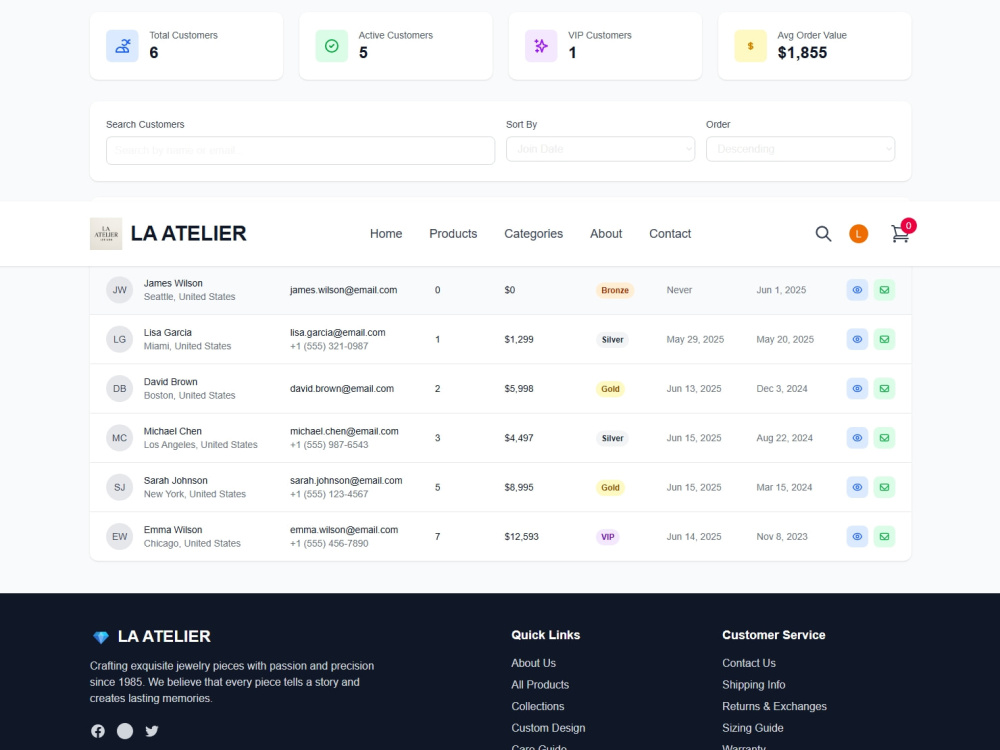Open the search magnifier in the navbar
This screenshot has height=750, width=1000.
[x=823, y=234]
